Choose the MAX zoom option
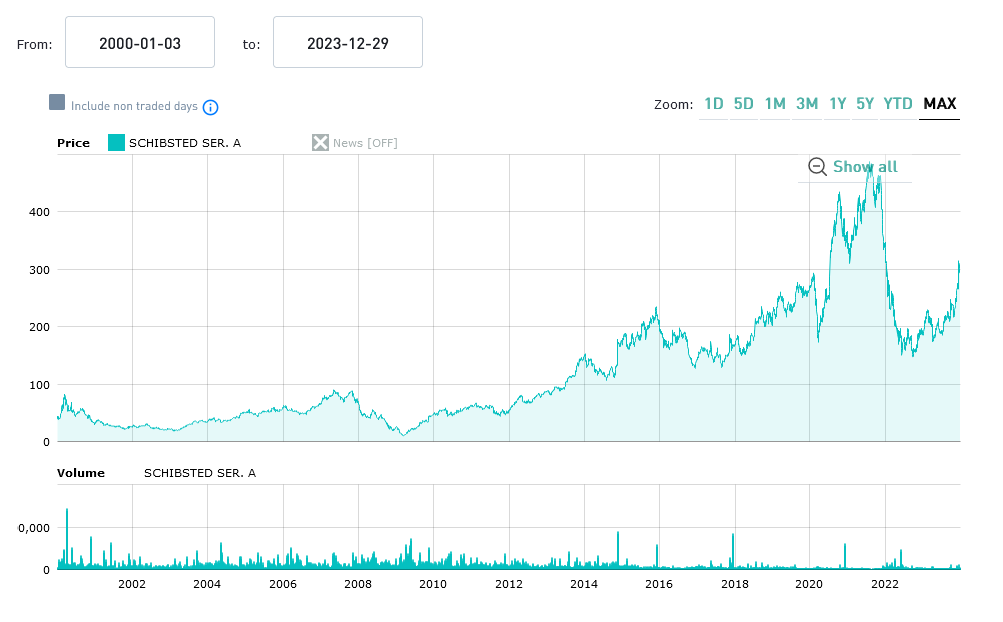This screenshot has width=1003, height=622. 940,104
